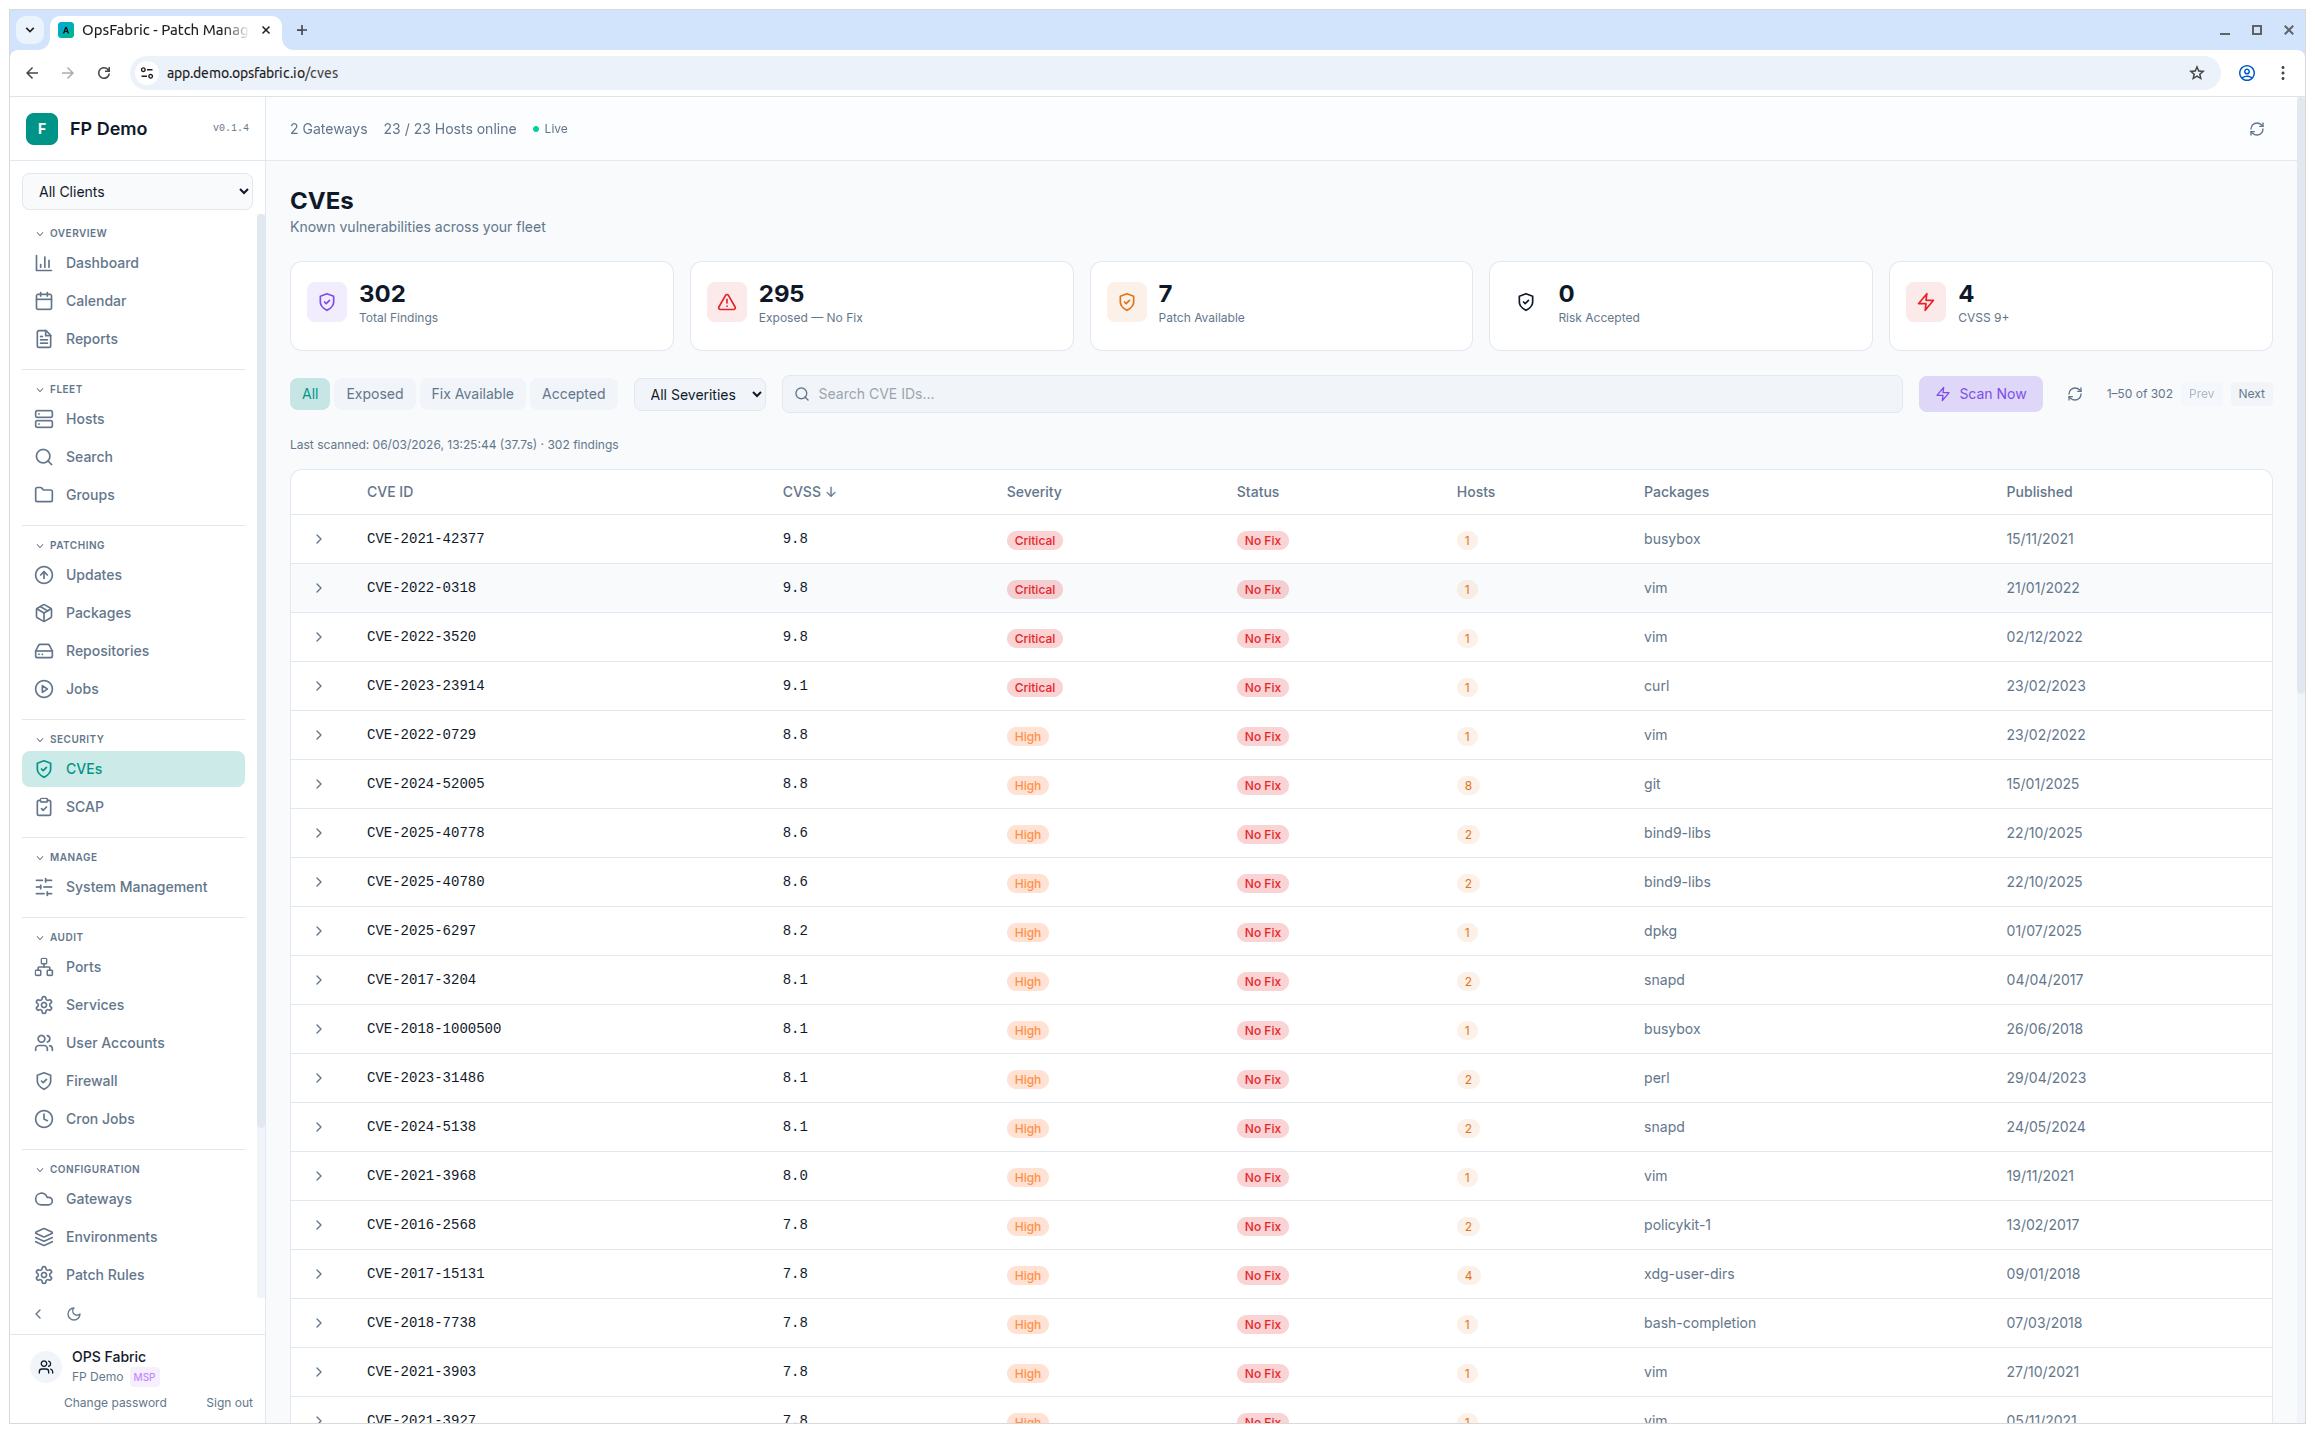Open the All Clients dropdown

[137, 191]
